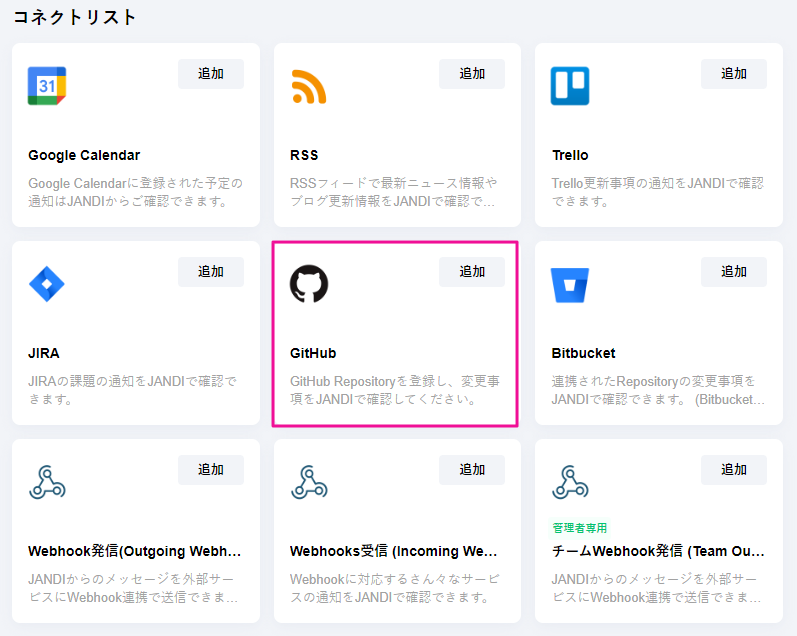Click the GitHub Repositoryを登録し description
Viewport: 797px width, 636px height.
click(395, 390)
